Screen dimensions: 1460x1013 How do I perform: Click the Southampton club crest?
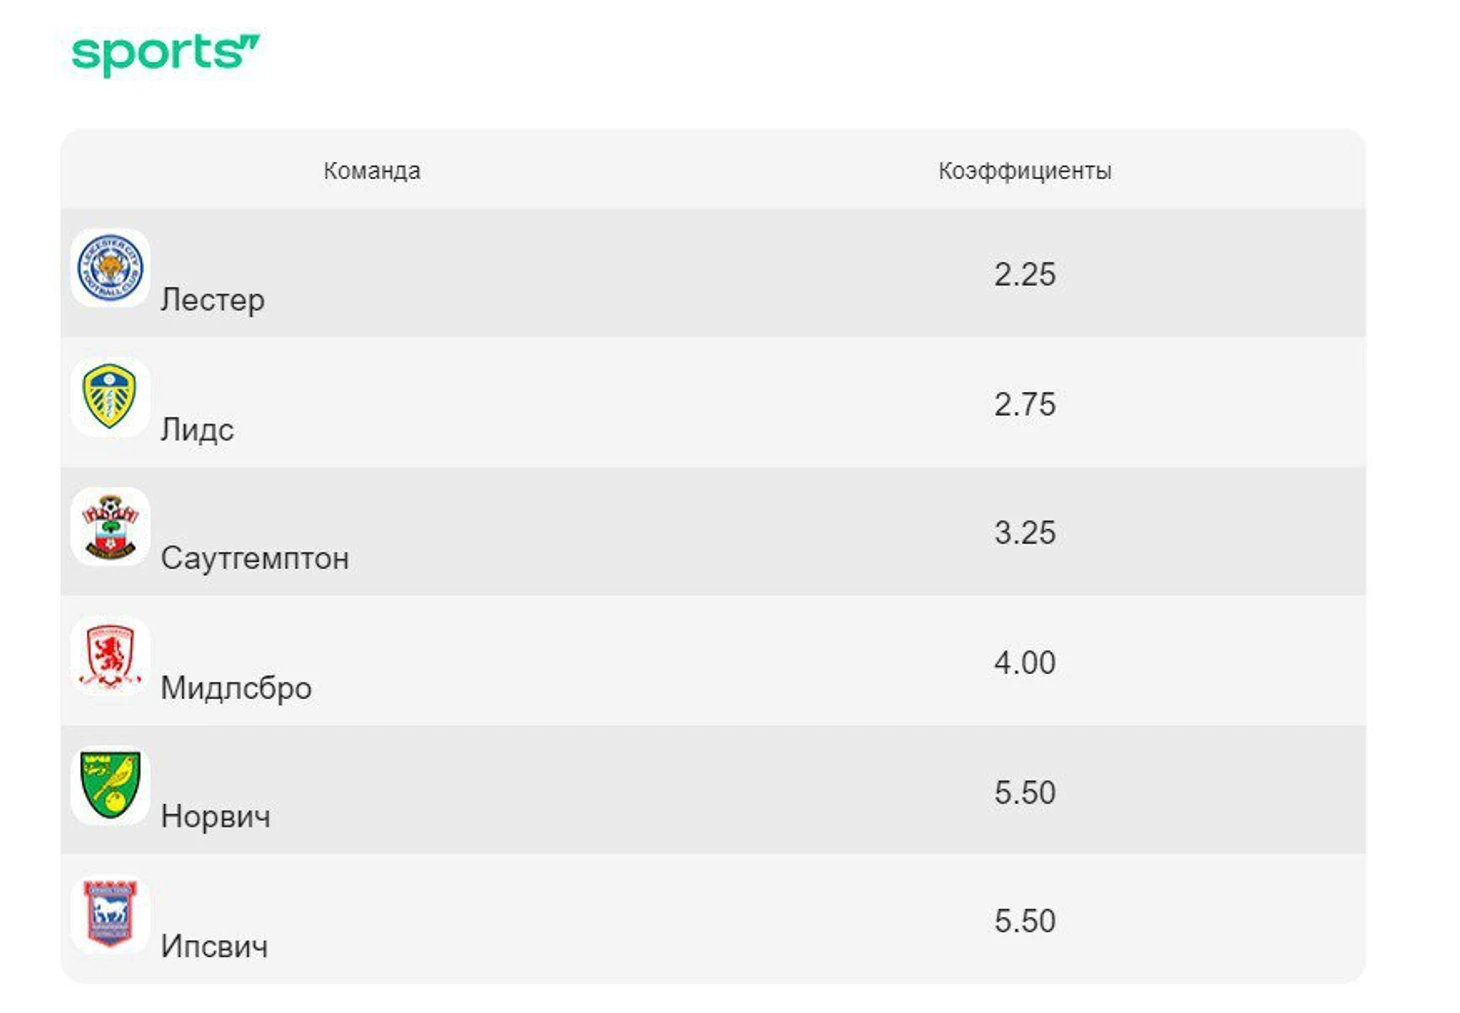110,527
